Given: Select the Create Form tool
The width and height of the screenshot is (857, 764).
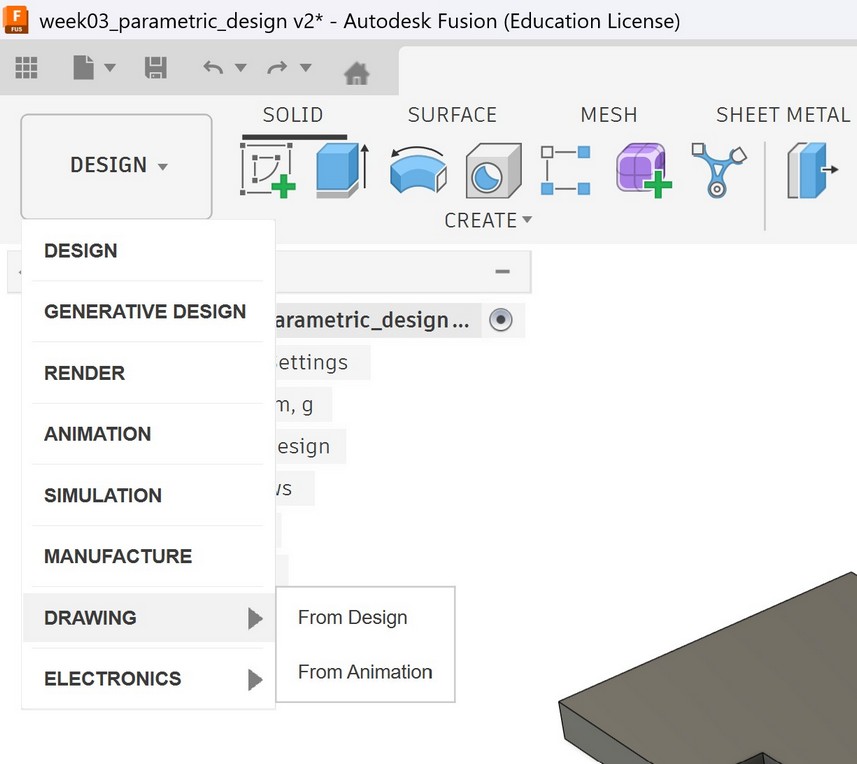Looking at the screenshot, I should click(x=643, y=170).
